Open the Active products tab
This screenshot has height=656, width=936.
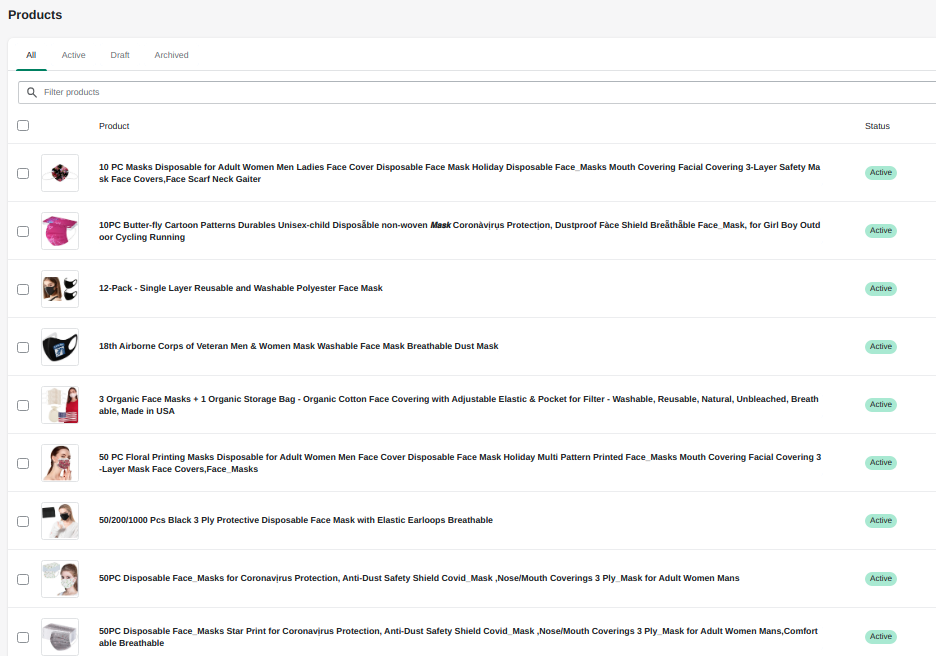(73, 55)
